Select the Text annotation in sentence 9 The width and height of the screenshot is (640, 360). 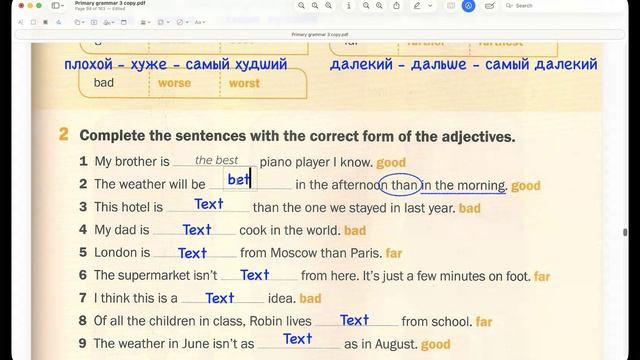click(298, 338)
